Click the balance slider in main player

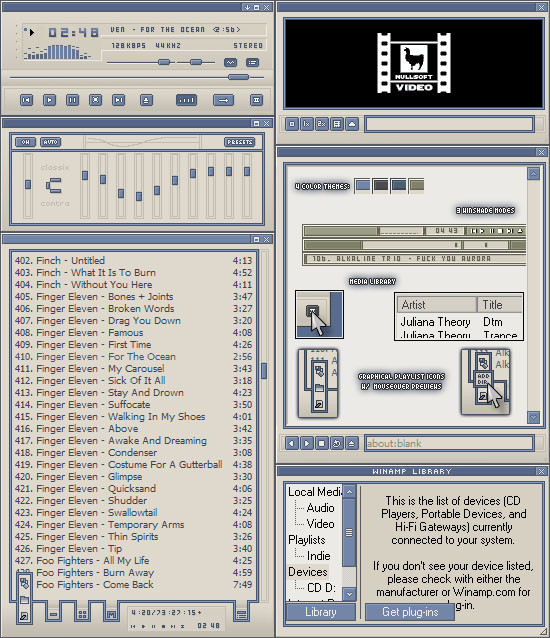point(196,62)
